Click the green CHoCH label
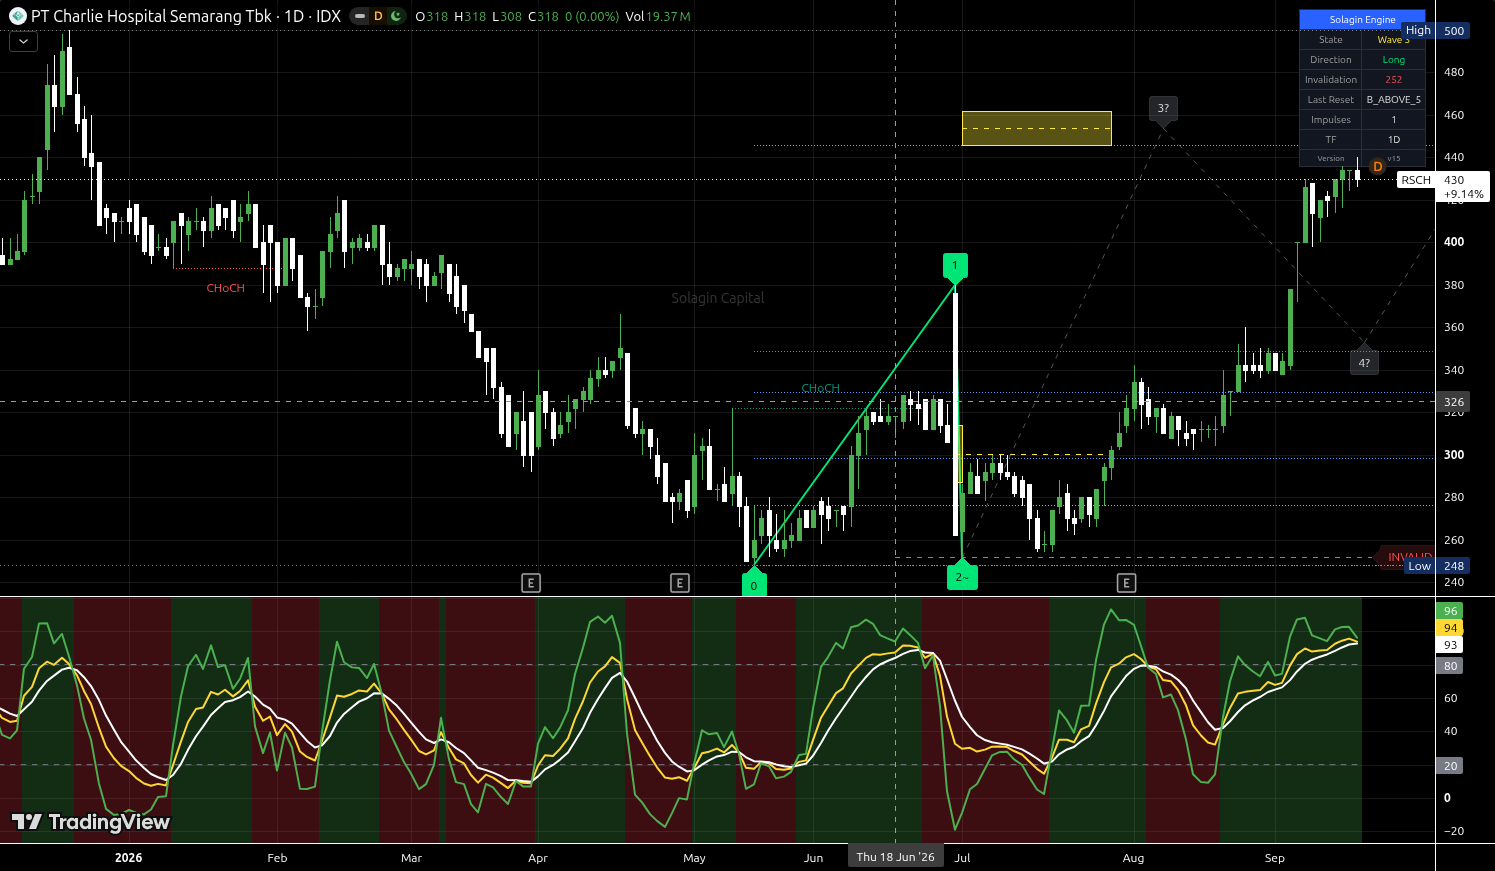This screenshot has height=871, width=1495. point(820,388)
